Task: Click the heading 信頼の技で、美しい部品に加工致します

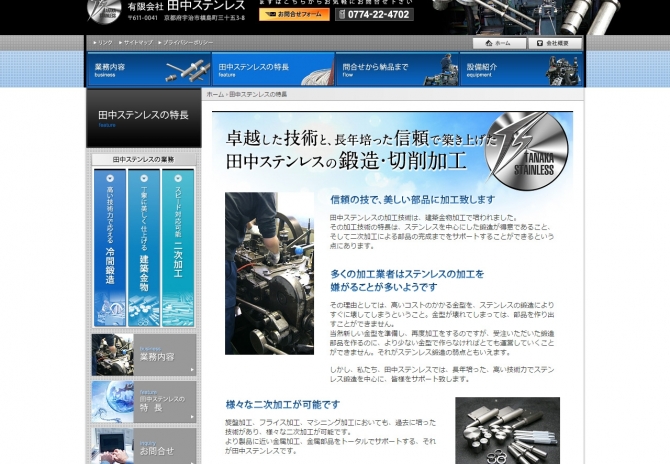Action: [412, 200]
